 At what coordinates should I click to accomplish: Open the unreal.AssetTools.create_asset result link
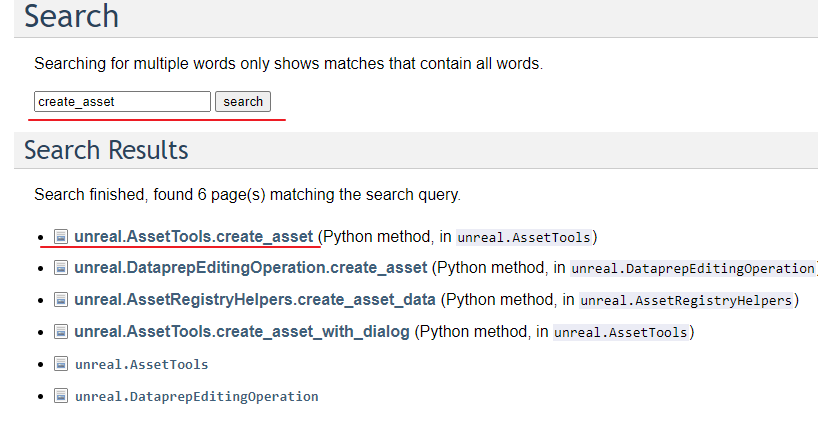pos(193,237)
